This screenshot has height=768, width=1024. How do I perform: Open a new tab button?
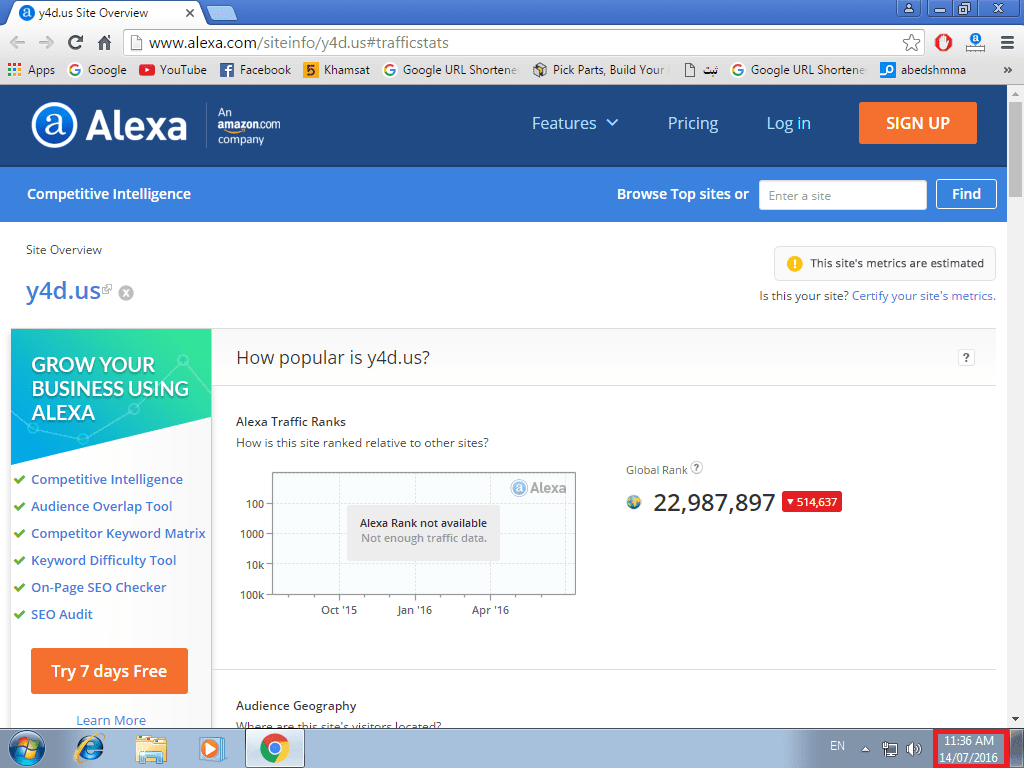(221, 13)
